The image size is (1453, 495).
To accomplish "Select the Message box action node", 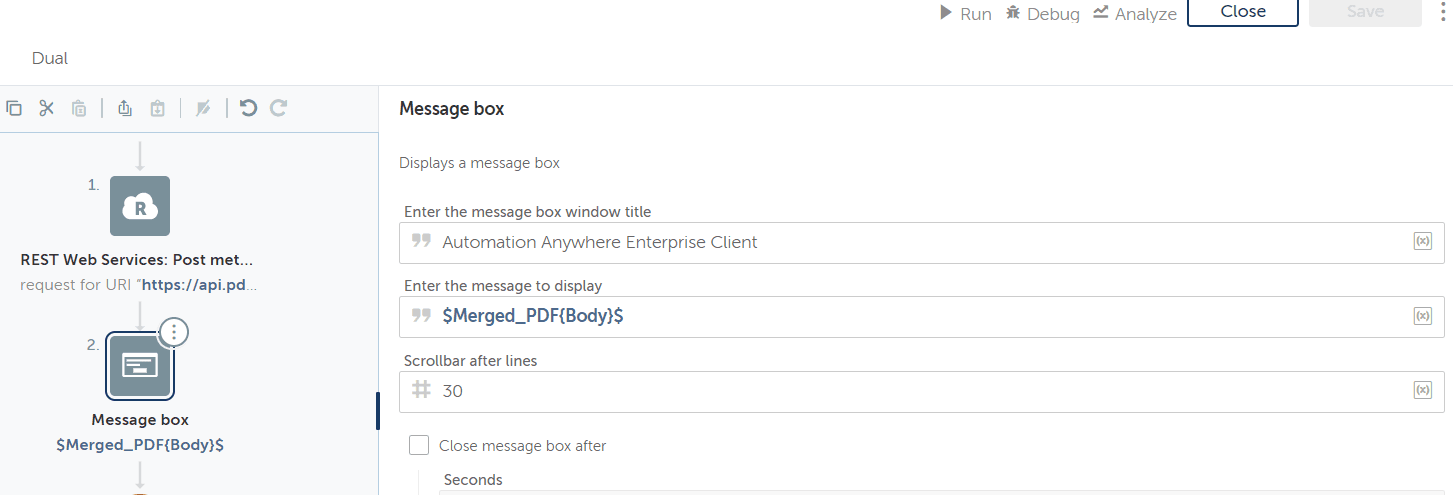I will tap(140, 366).
